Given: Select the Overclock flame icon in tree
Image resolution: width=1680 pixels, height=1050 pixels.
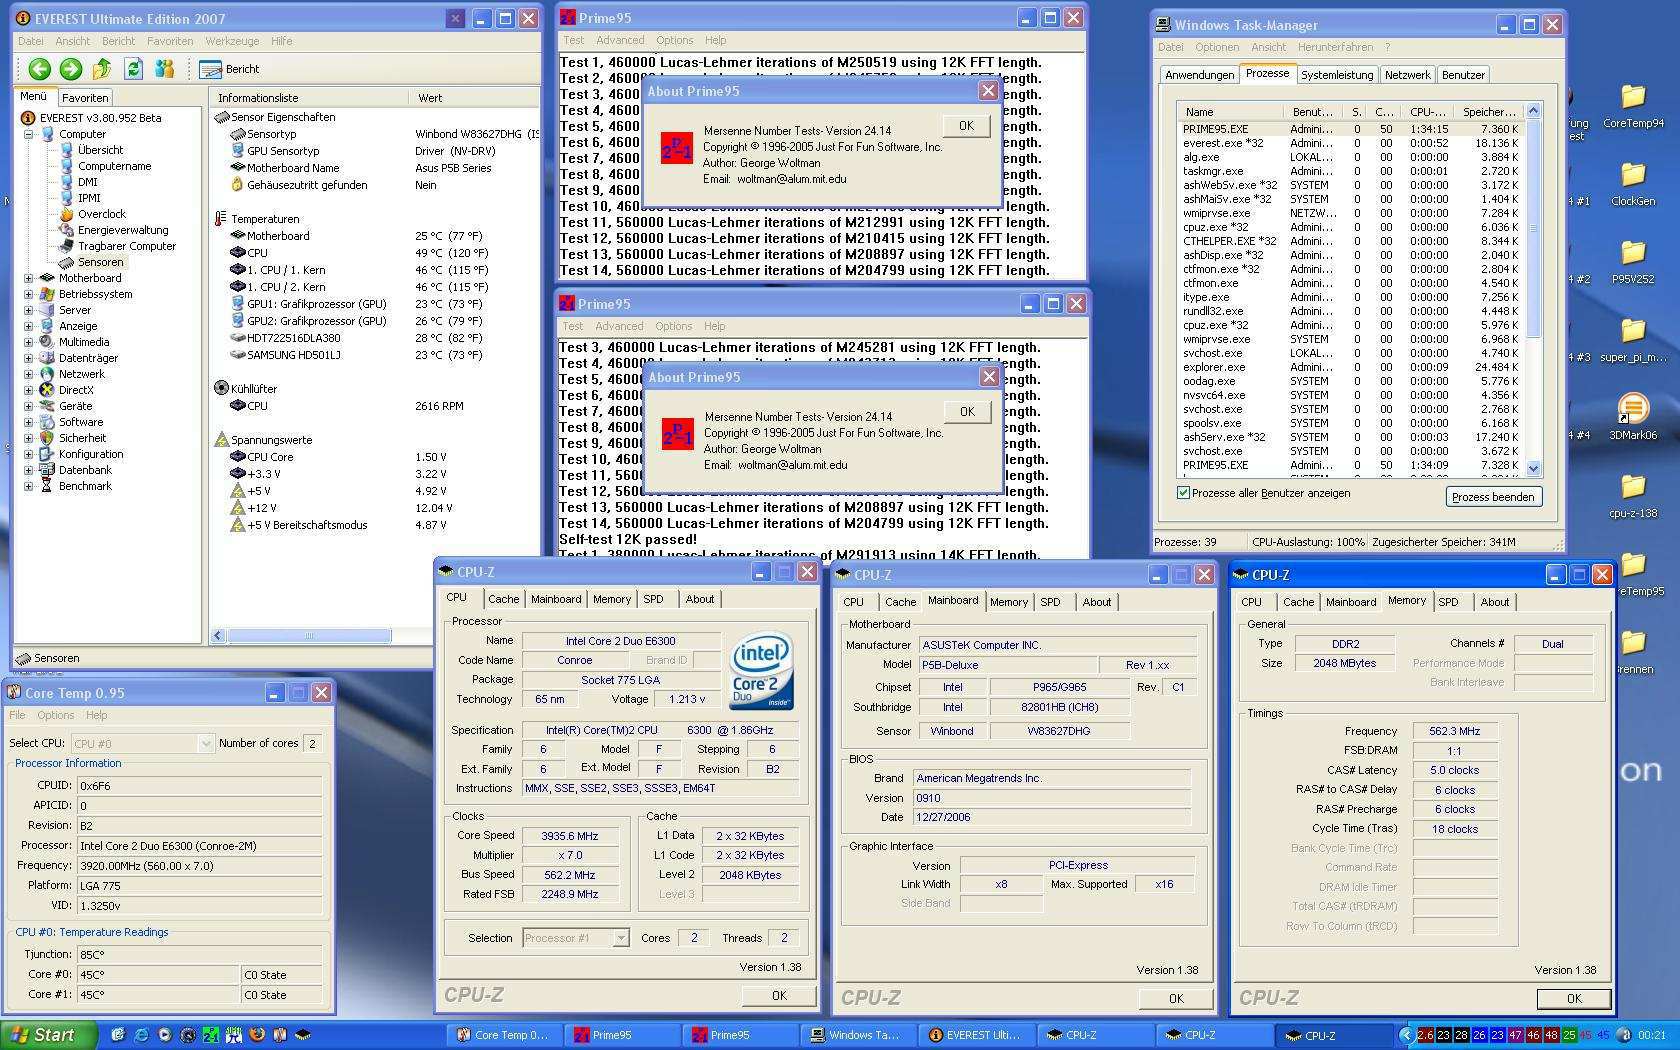Looking at the screenshot, I should click(x=66, y=214).
